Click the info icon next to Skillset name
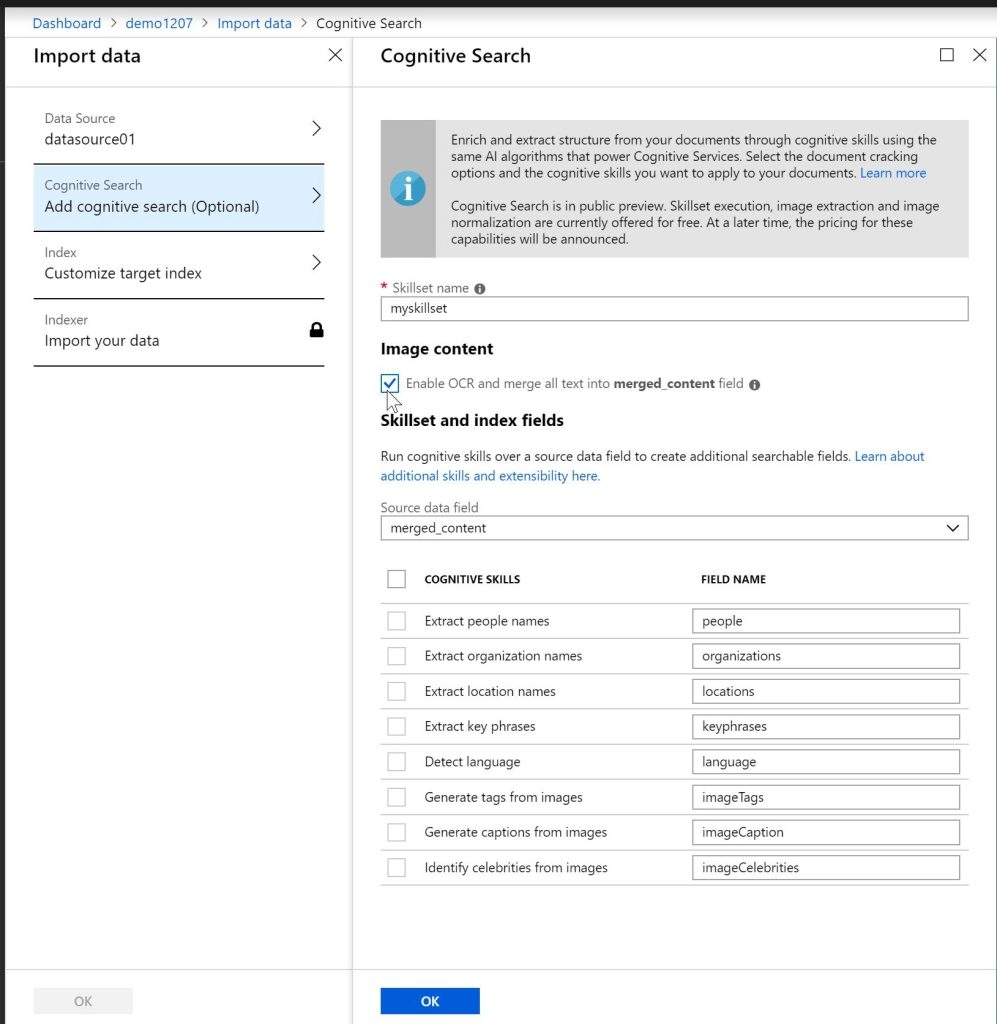997x1024 pixels. 480,289
